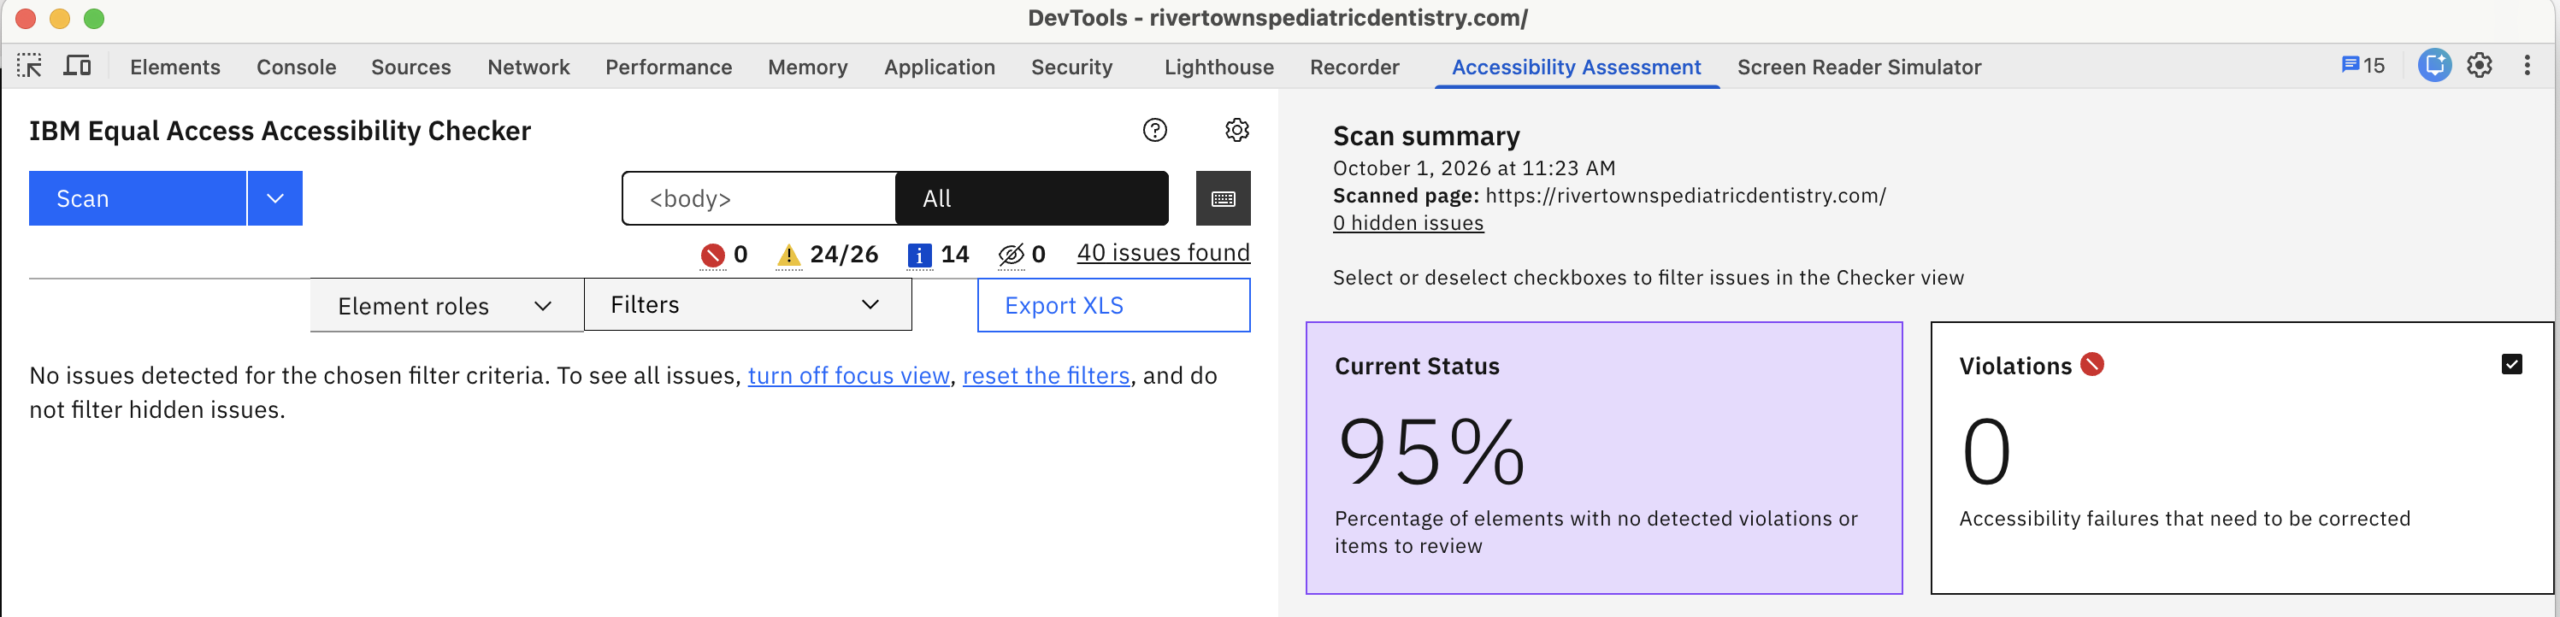Open the Security tab
The height and width of the screenshot is (617, 2560).
click(1071, 67)
